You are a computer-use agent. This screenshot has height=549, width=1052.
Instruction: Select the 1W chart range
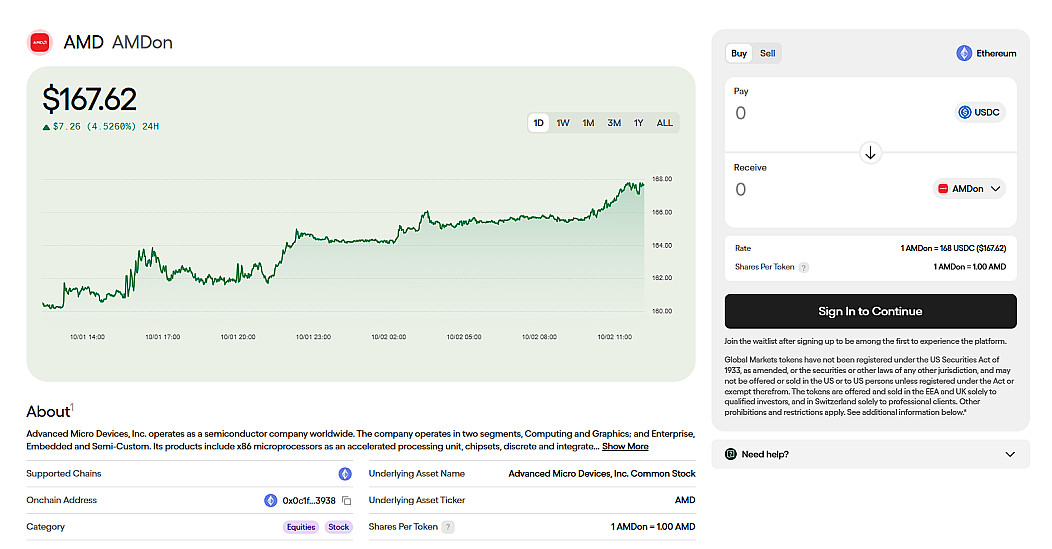coord(563,123)
